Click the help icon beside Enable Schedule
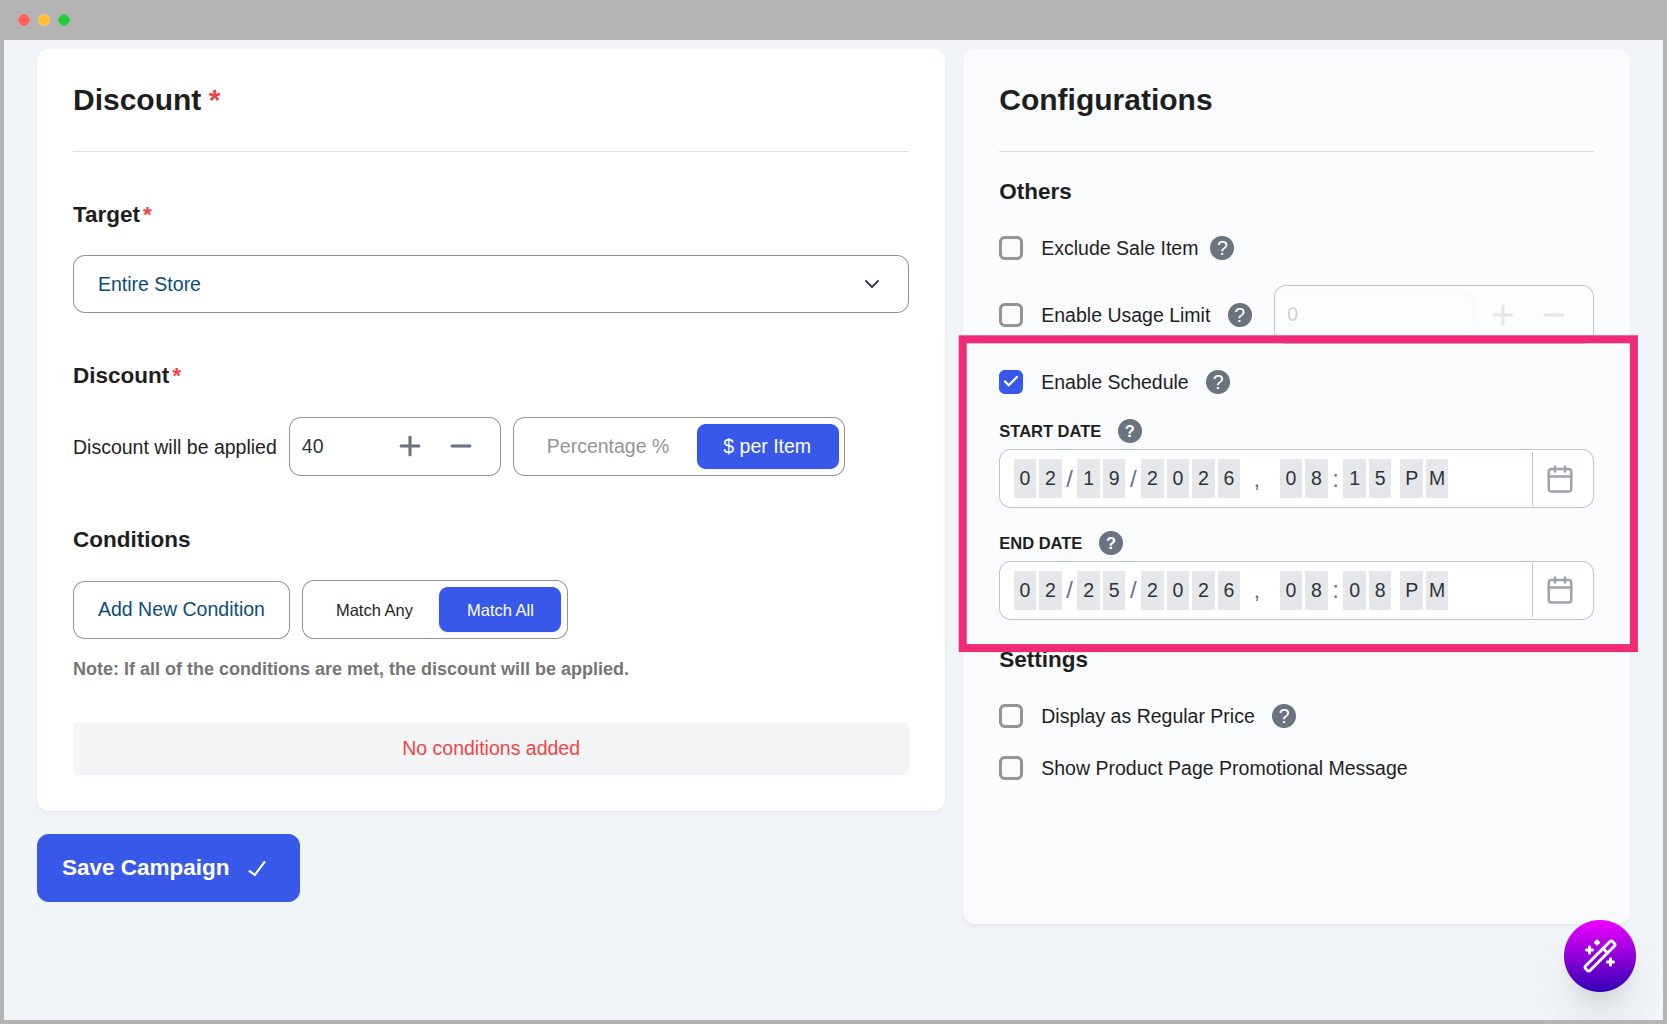This screenshot has height=1024, width=1667. [x=1217, y=381]
